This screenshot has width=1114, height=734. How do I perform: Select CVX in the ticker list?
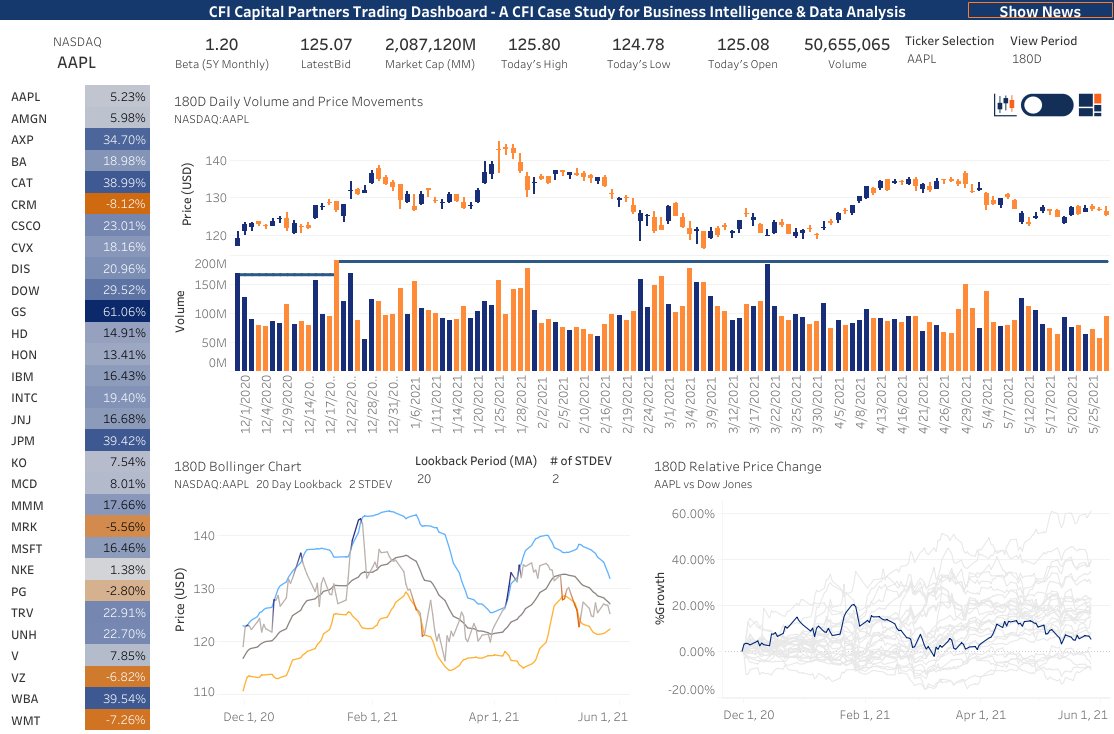click(22, 247)
